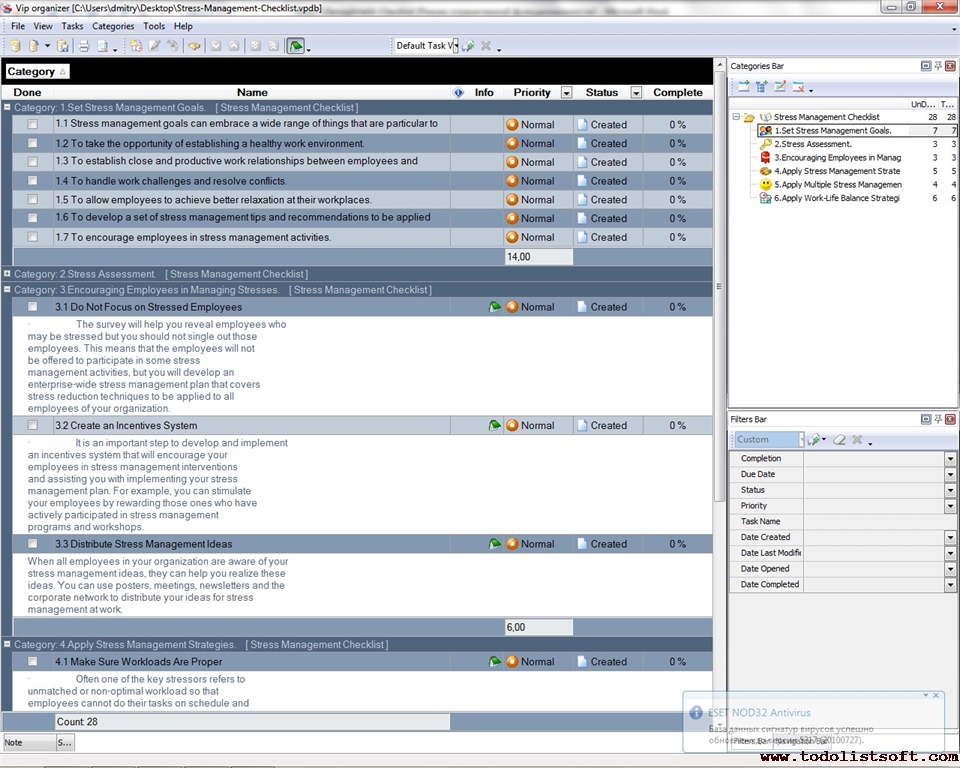
Task: Click the green note flag on task 3.2
Action: pyautogui.click(x=494, y=426)
